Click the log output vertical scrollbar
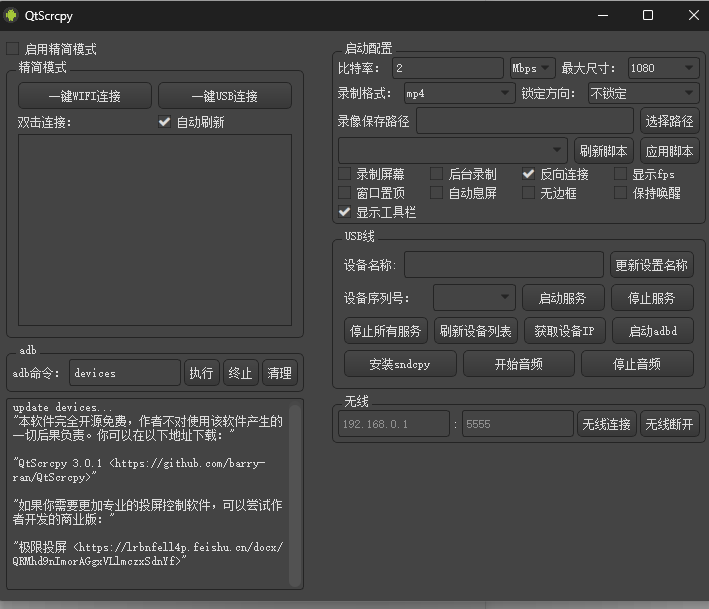Viewport: 709px width, 609px height. click(x=295, y=495)
